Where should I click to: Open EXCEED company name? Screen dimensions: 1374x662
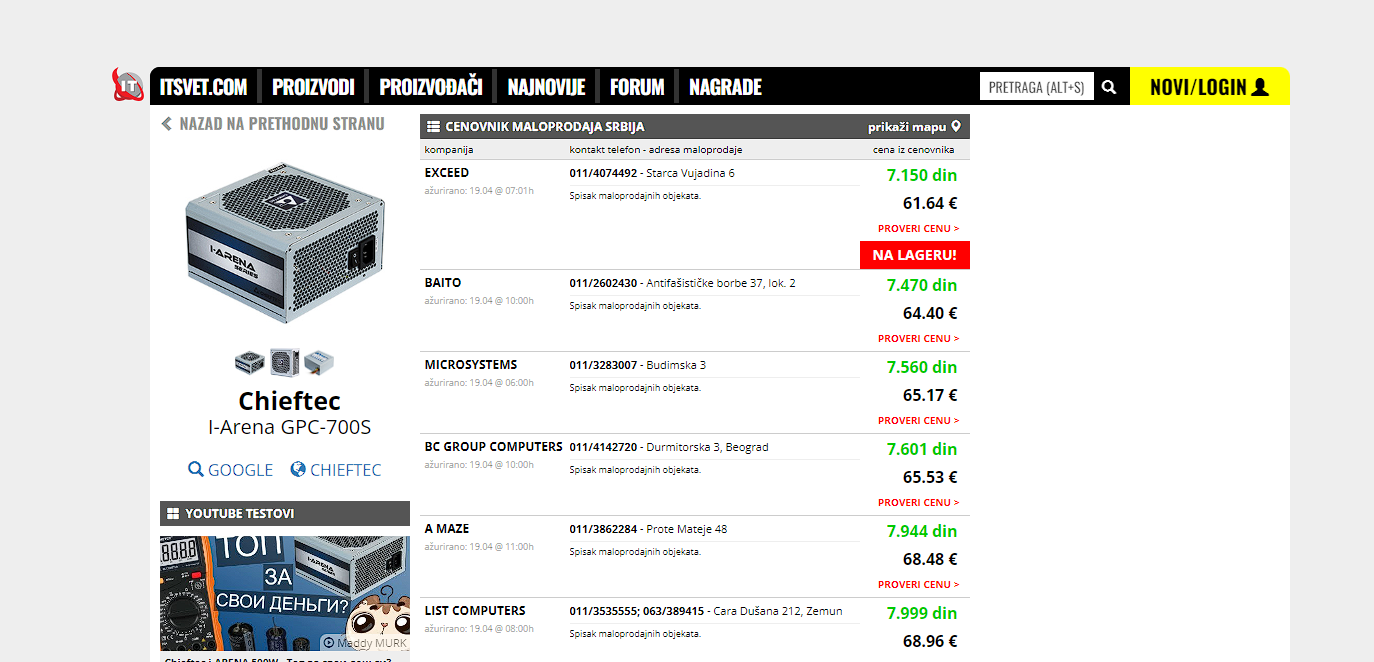tap(447, 173)
